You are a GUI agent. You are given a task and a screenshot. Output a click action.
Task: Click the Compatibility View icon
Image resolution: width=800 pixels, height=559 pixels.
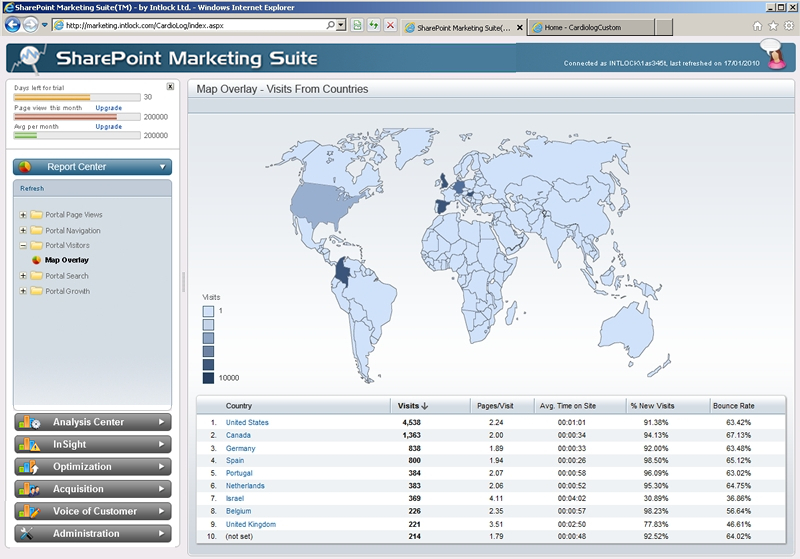[357, 25]
